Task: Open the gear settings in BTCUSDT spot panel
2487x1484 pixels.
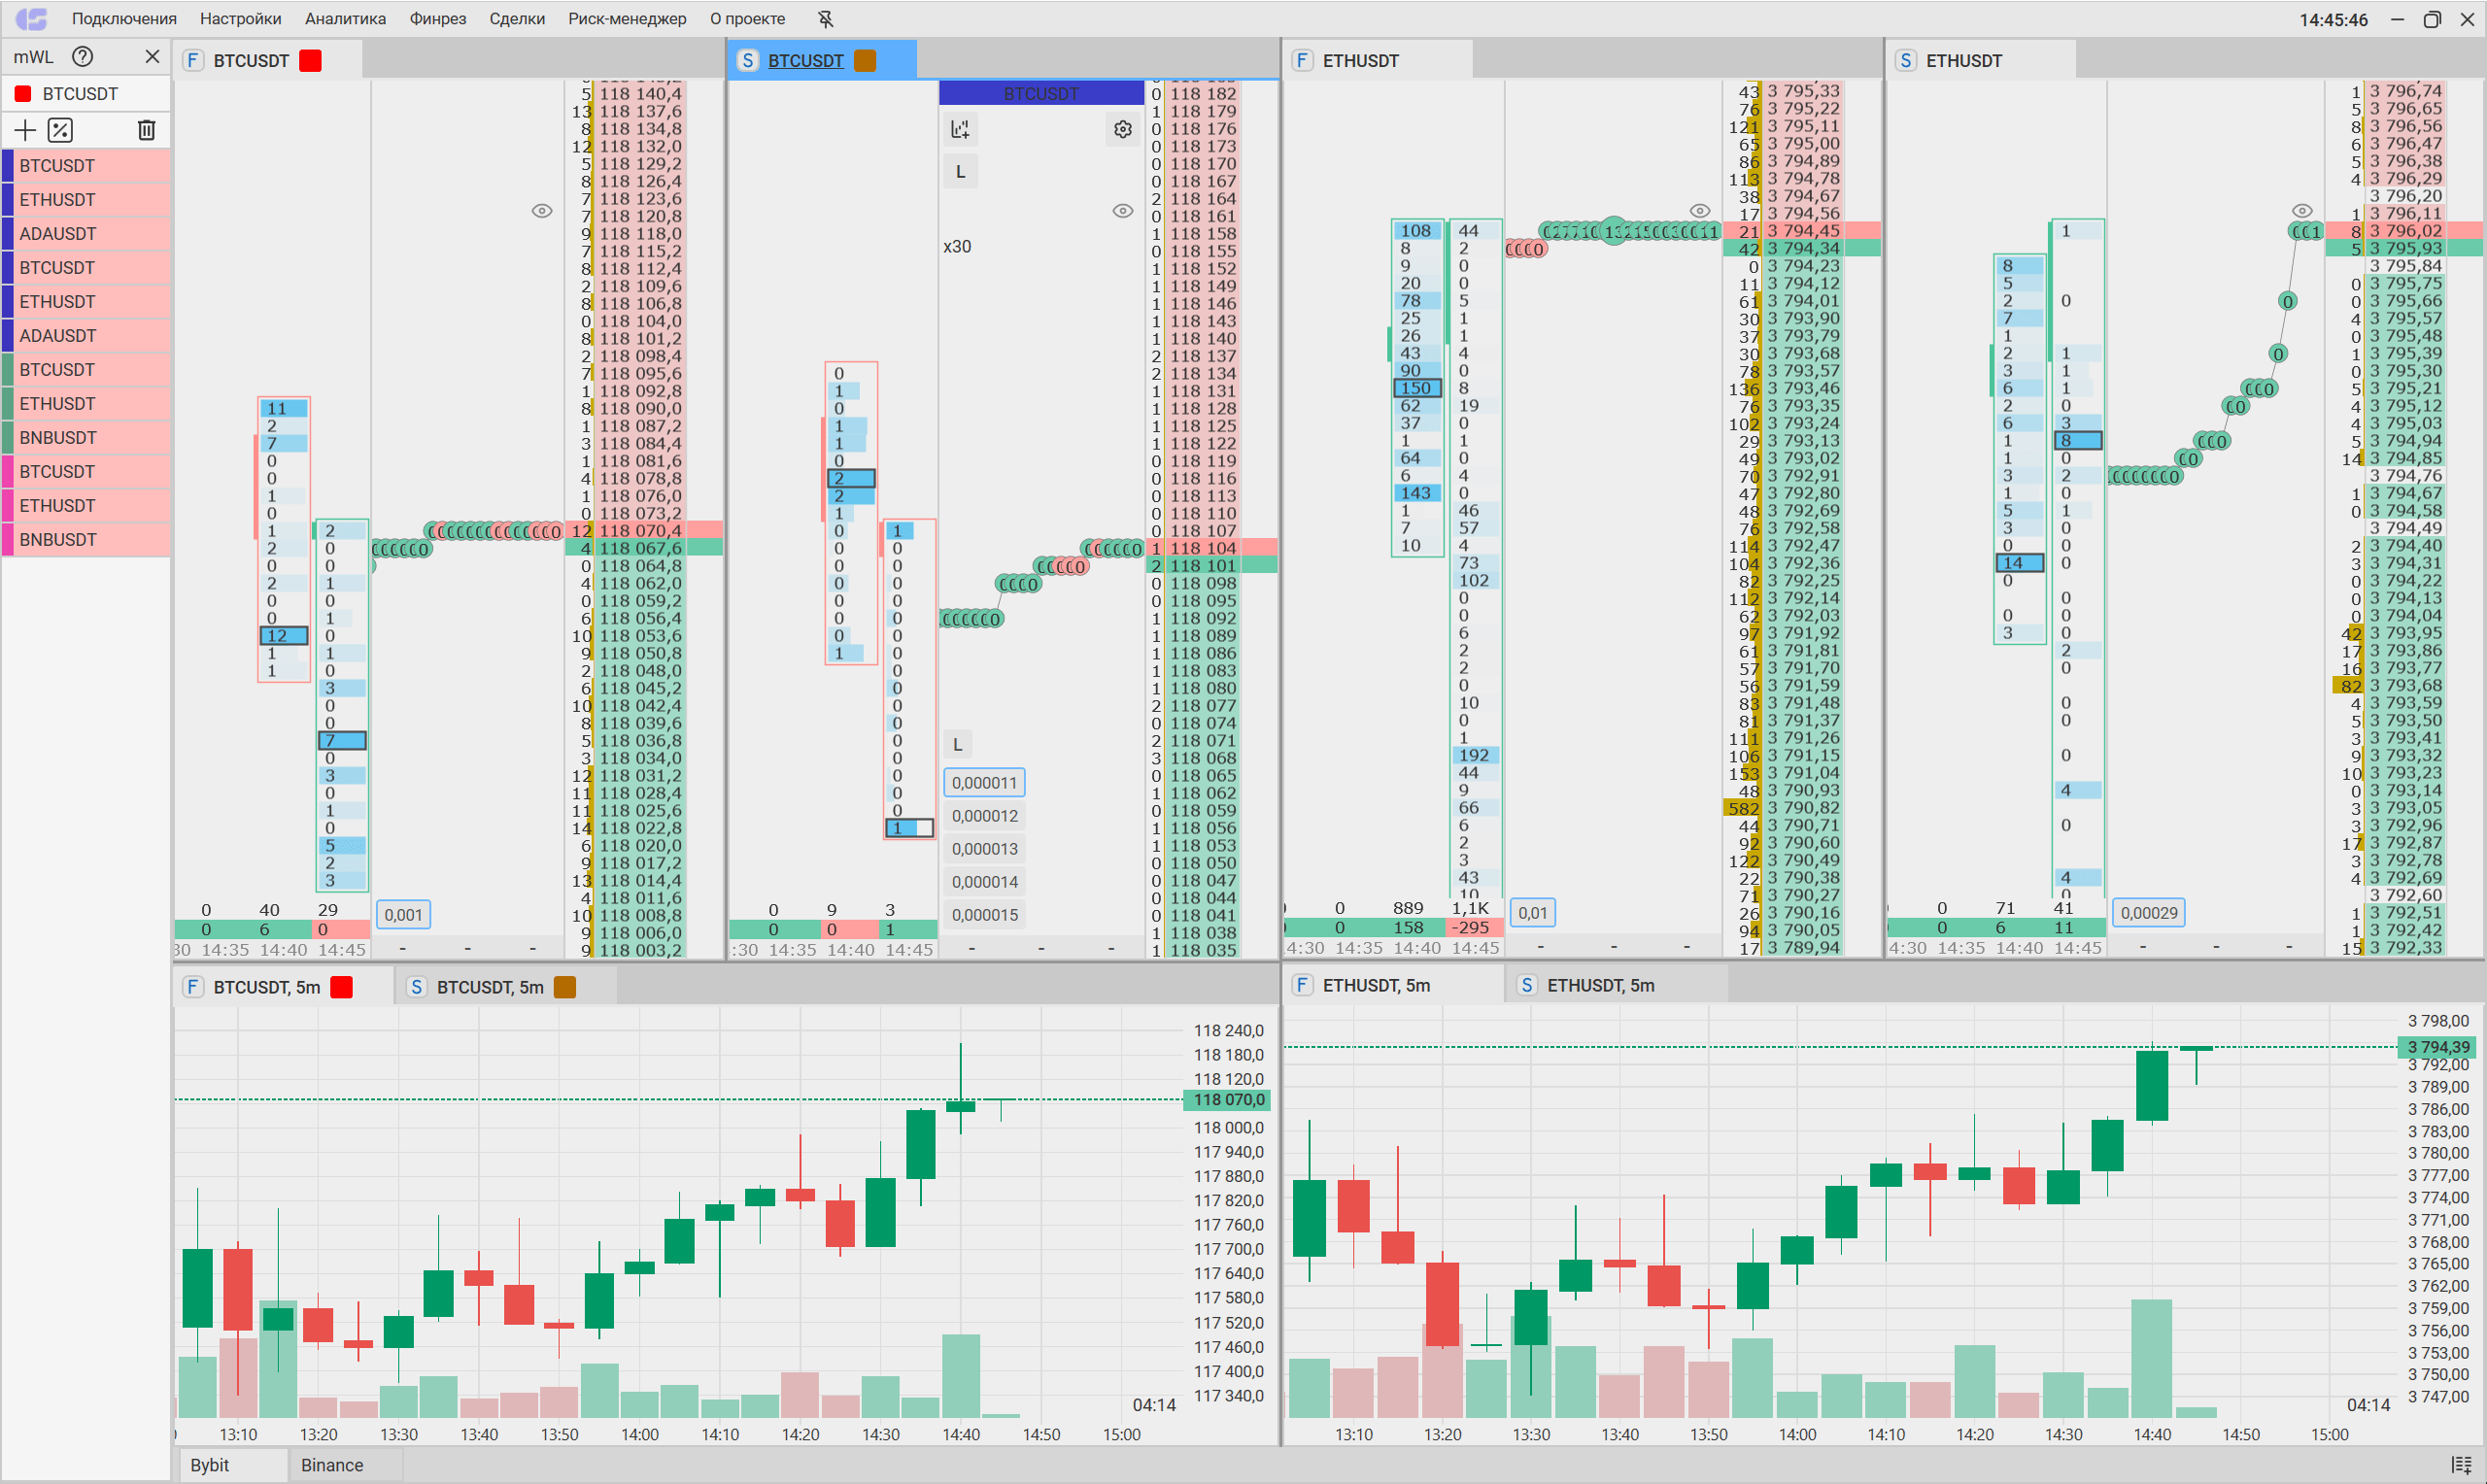Action: tap(1122, 130)
